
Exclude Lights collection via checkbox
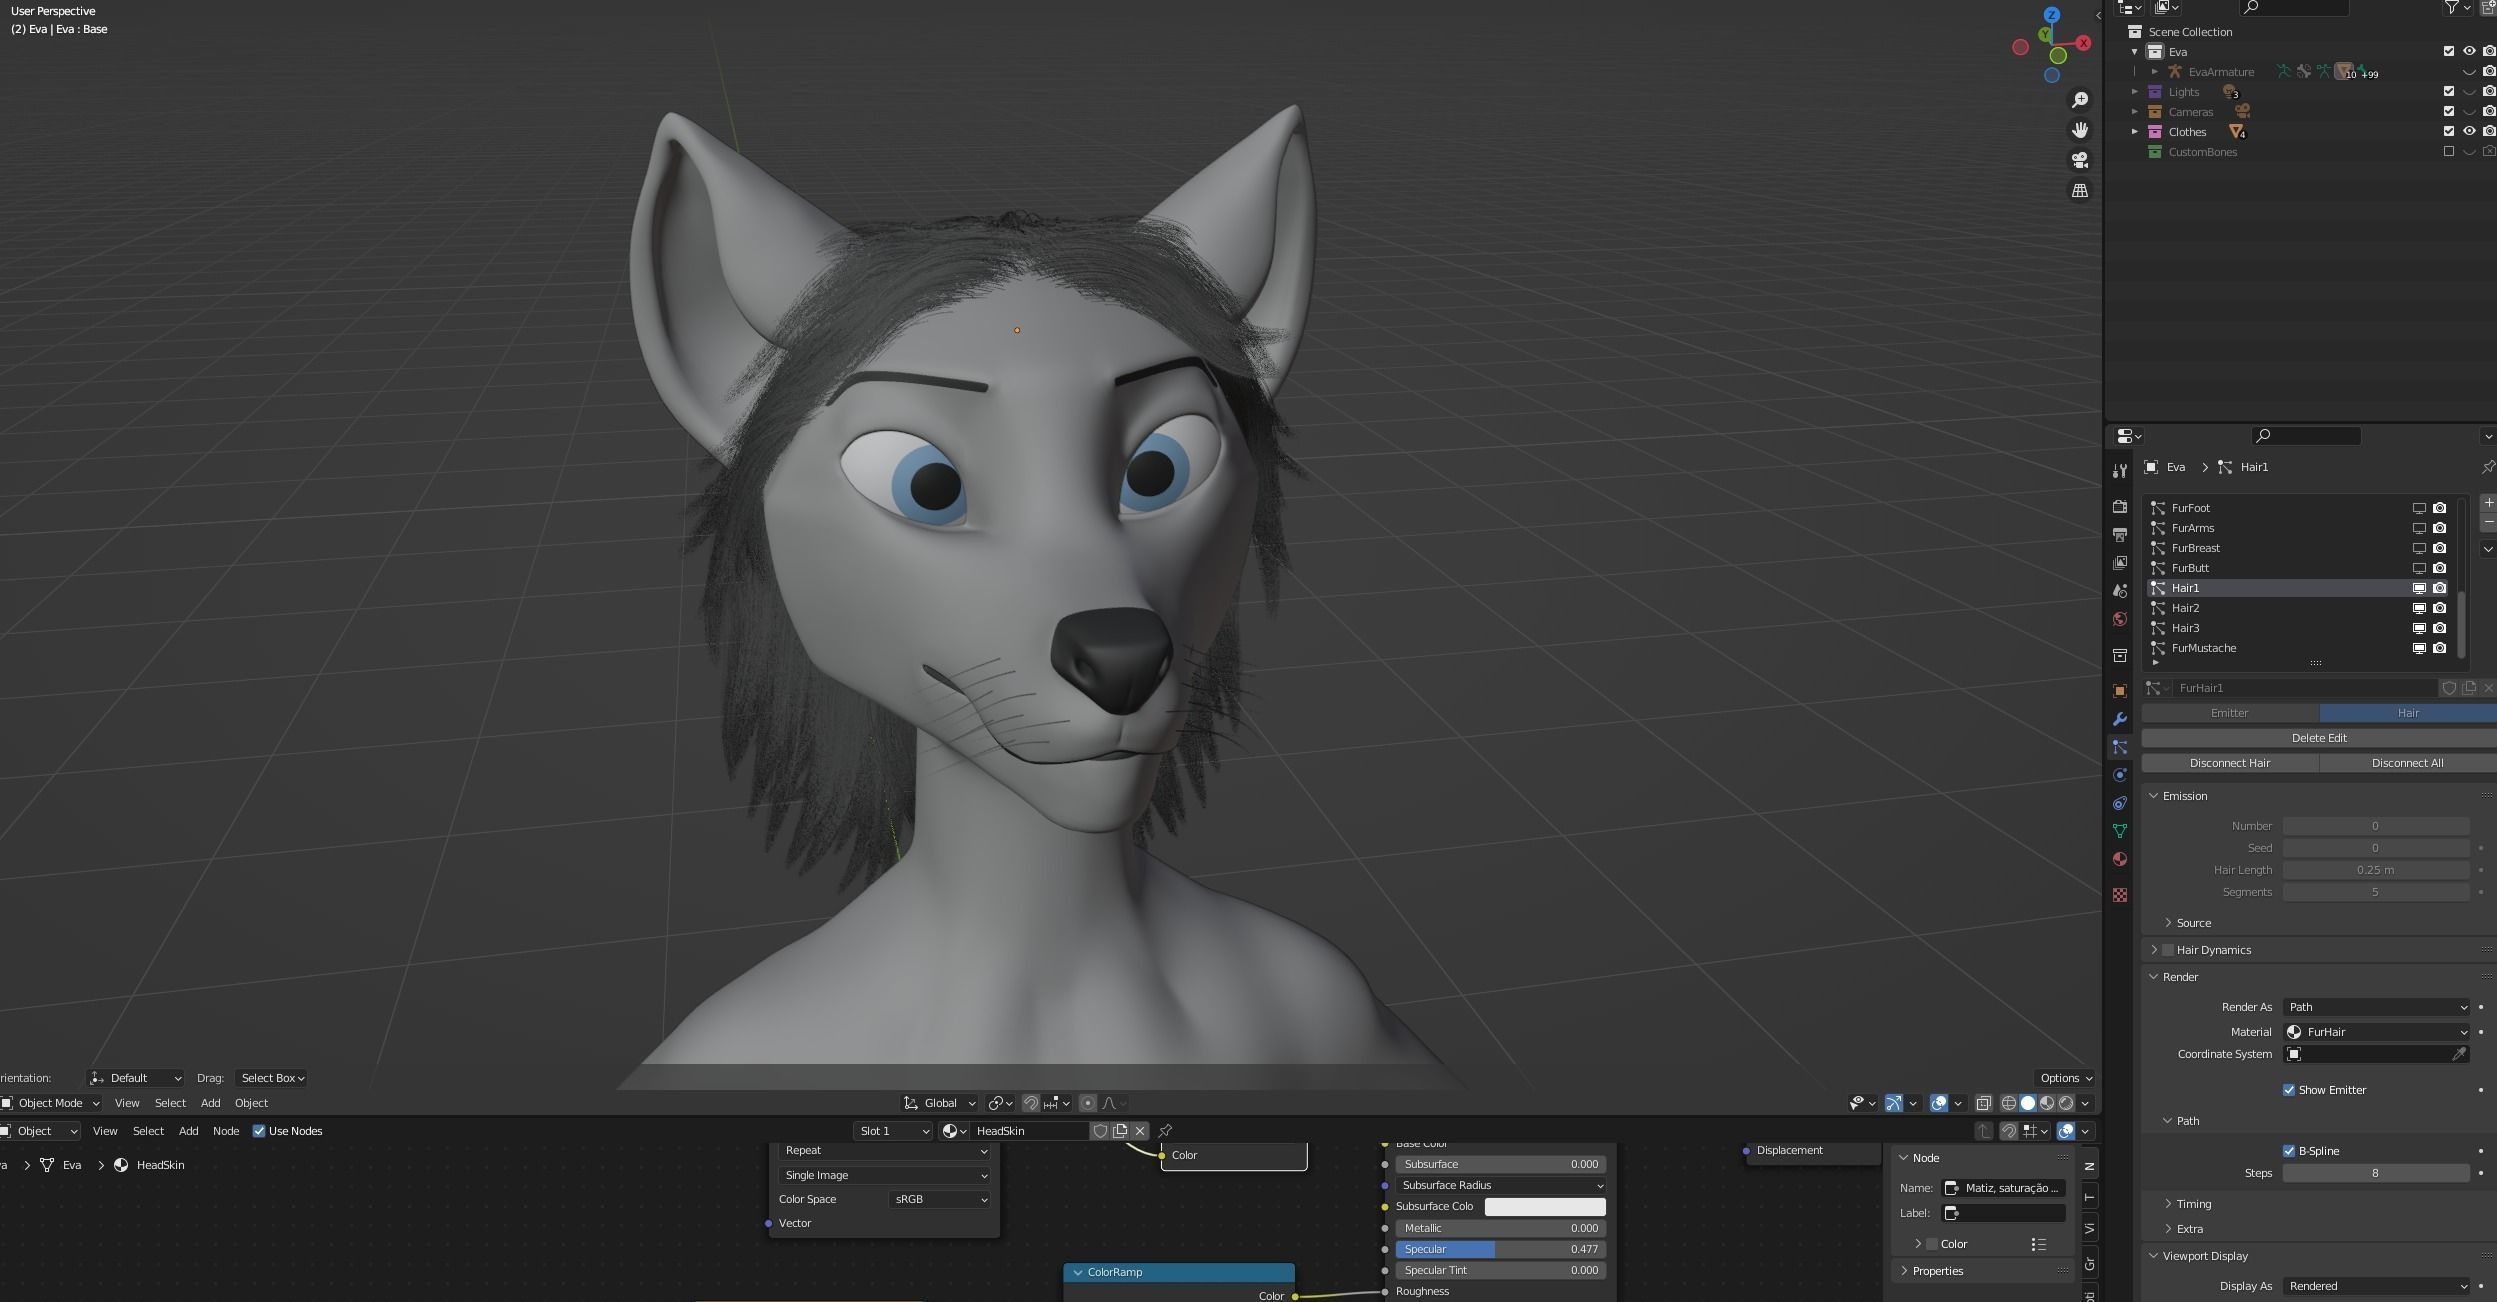tap(2449, 92)
